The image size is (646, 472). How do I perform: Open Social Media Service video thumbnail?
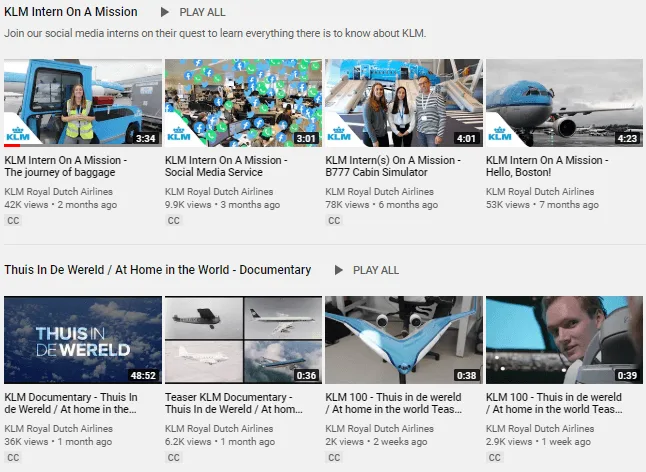click(x=243, y=103)
